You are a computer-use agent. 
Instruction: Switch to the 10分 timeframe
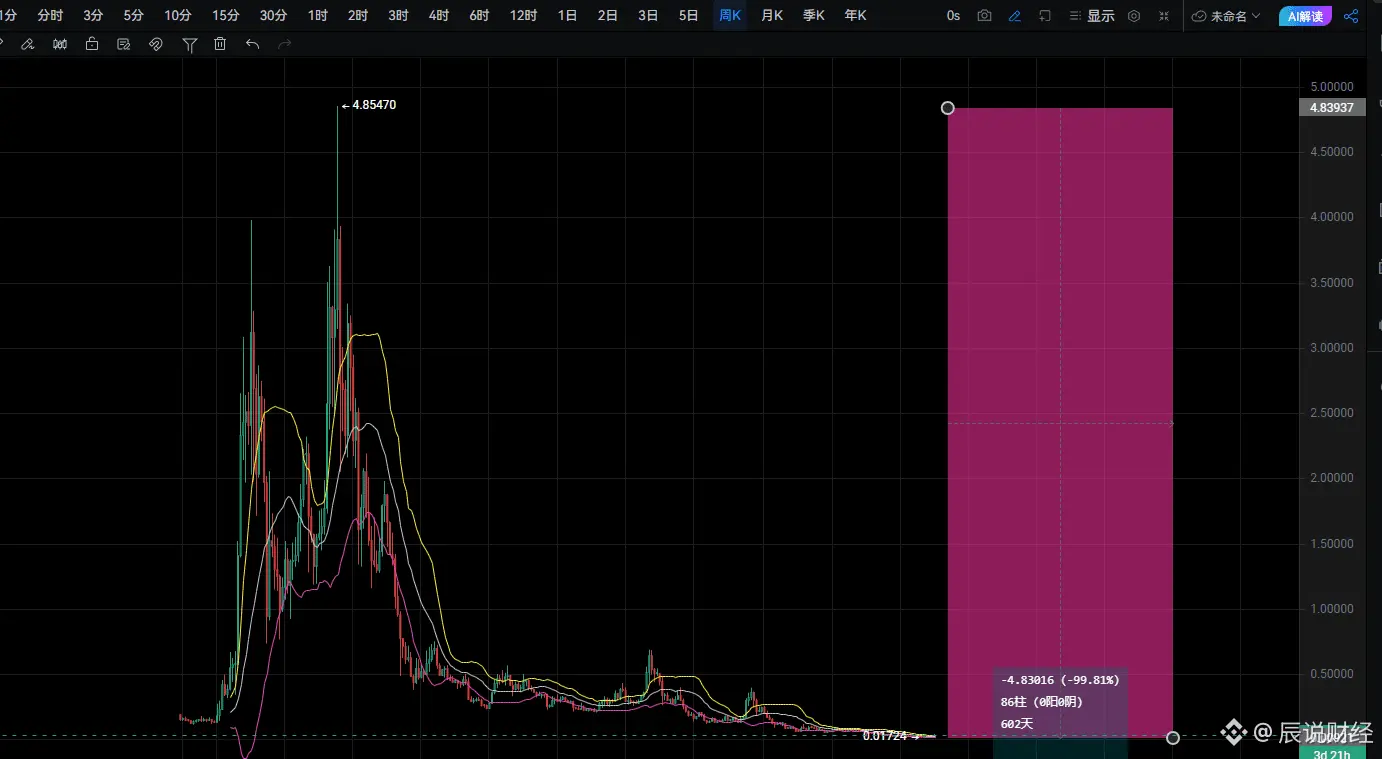point(178,16)
